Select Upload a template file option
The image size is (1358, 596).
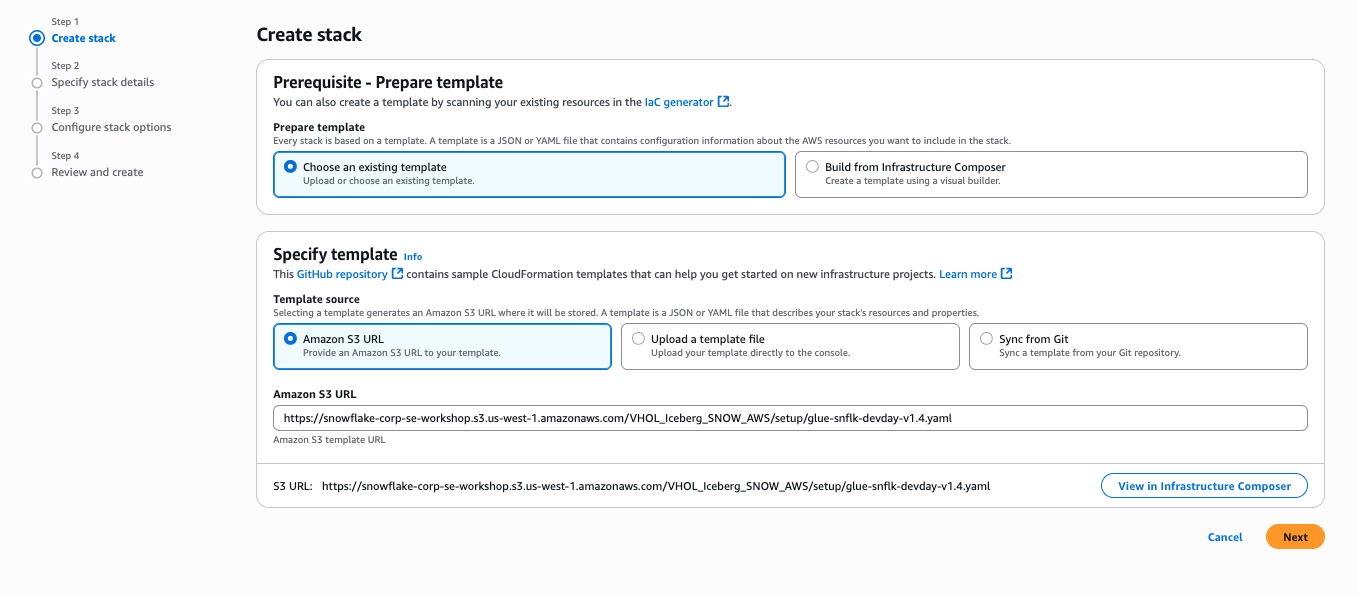tap(638, 339)
